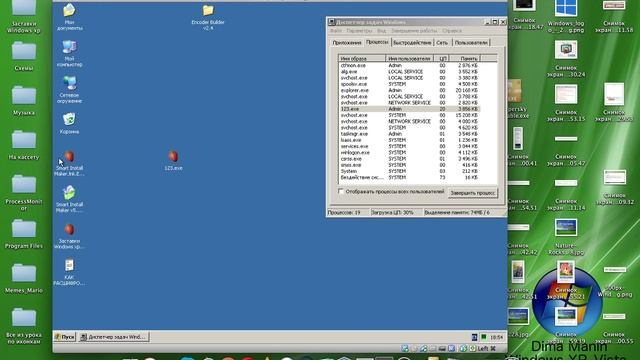Sort by Имя образа column header
640x360 pixels.
(x=362, y=58)
